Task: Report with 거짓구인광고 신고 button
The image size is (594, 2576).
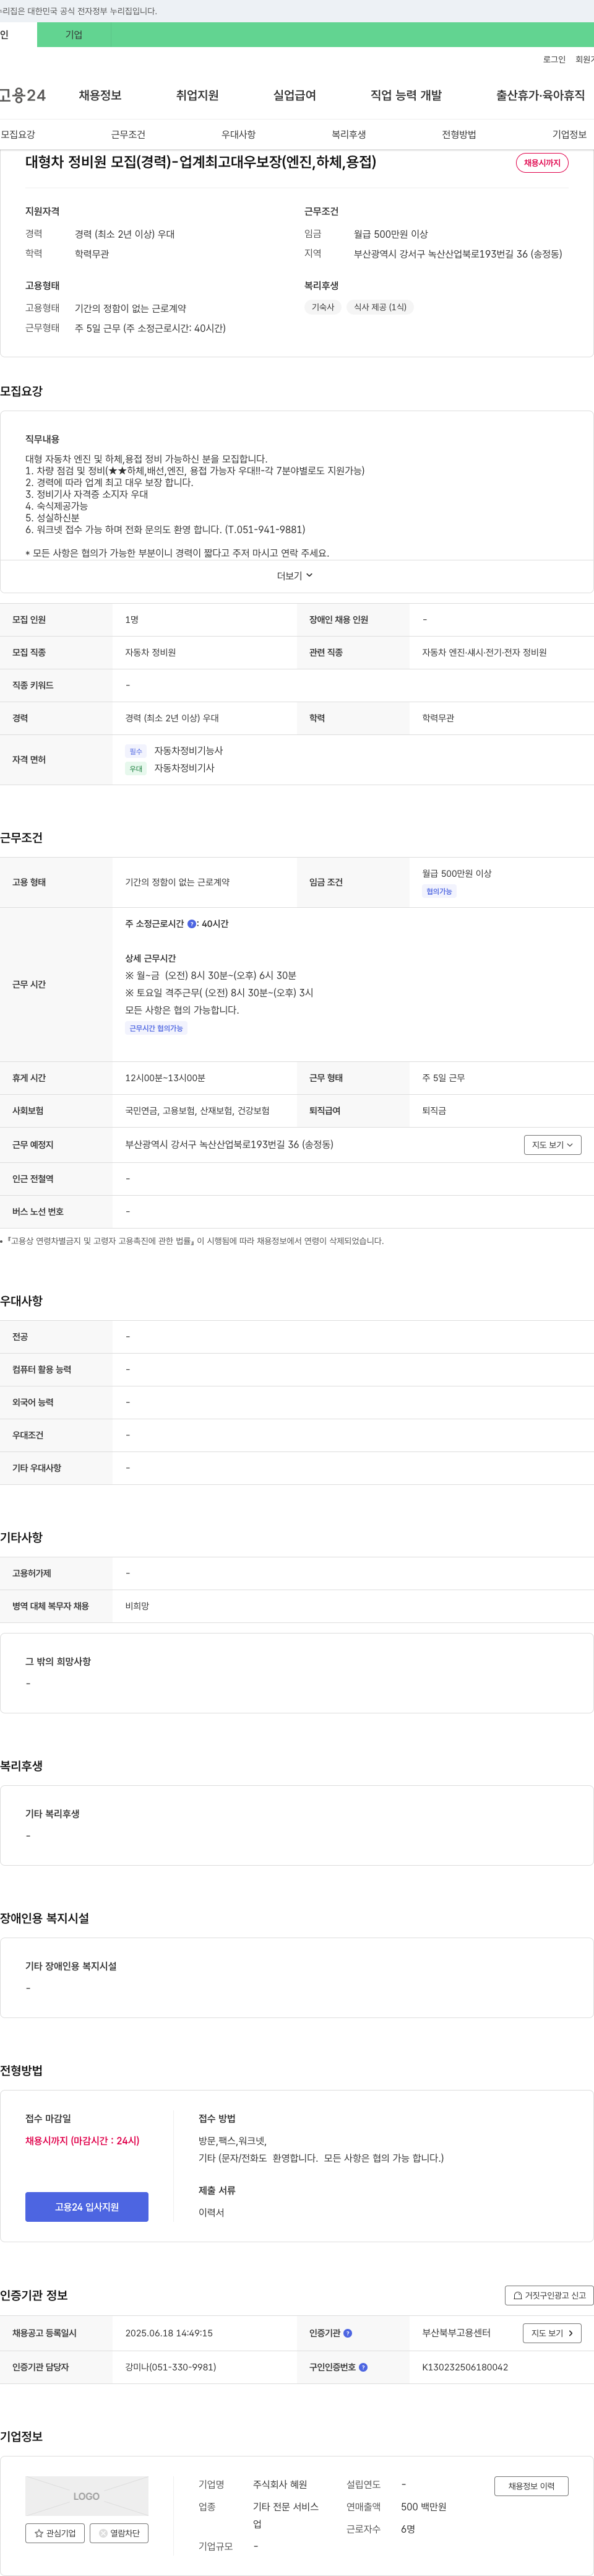Action: [549, 2295]
